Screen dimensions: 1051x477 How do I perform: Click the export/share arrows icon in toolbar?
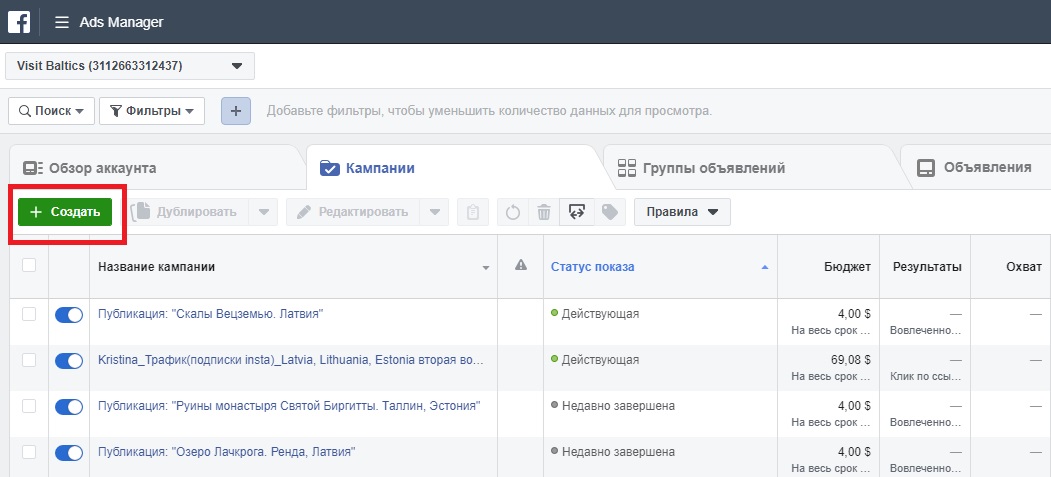click(577, 212)
